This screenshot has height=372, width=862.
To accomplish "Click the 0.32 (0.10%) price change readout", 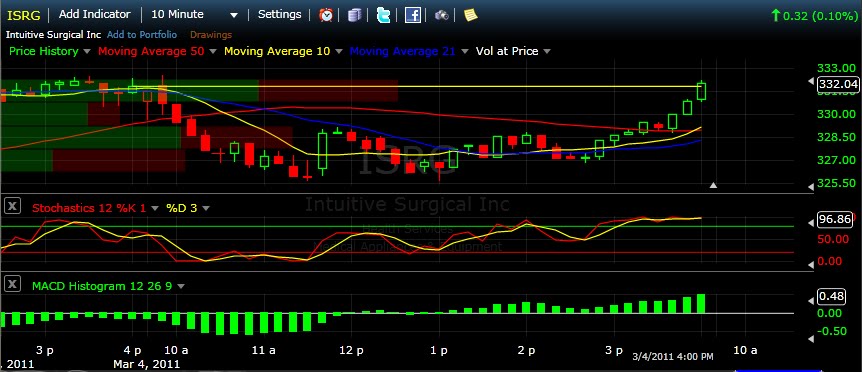I will click(814, 16).
